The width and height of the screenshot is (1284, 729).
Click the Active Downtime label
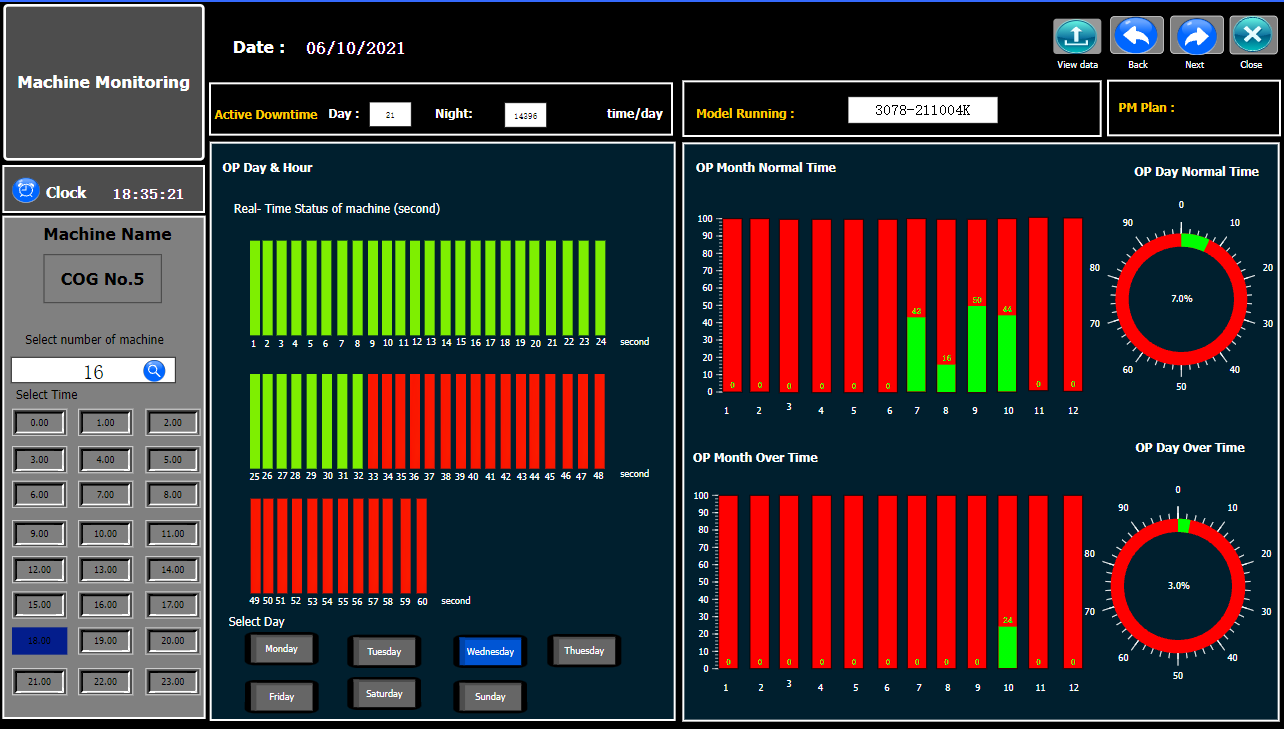click(266, 114)
